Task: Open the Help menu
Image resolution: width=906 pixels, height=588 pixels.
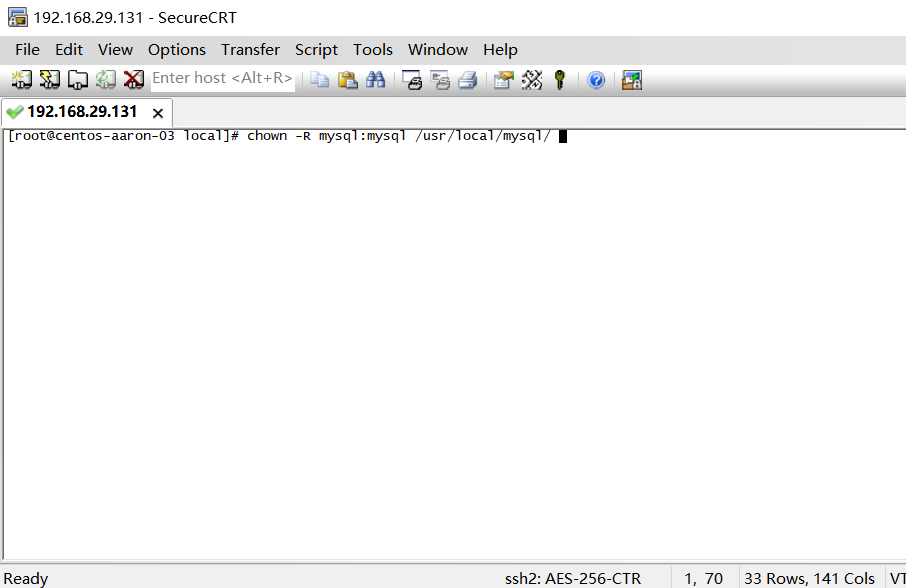Action: click(500, 50)
